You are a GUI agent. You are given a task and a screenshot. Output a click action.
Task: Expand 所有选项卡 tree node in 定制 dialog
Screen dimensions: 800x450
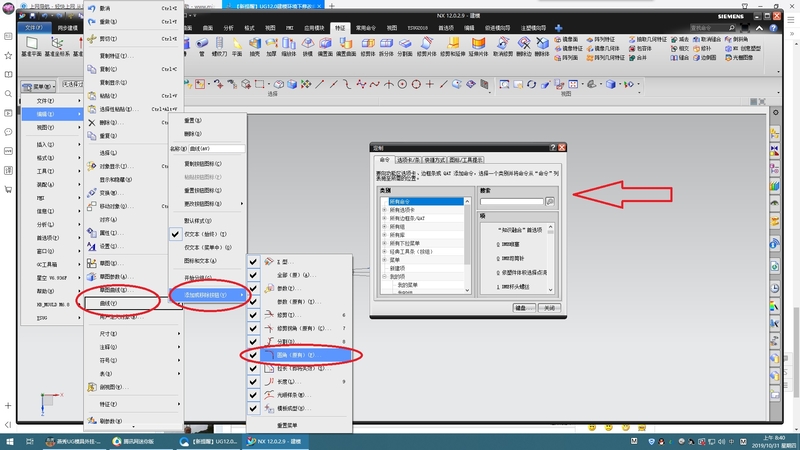point(385,210)
